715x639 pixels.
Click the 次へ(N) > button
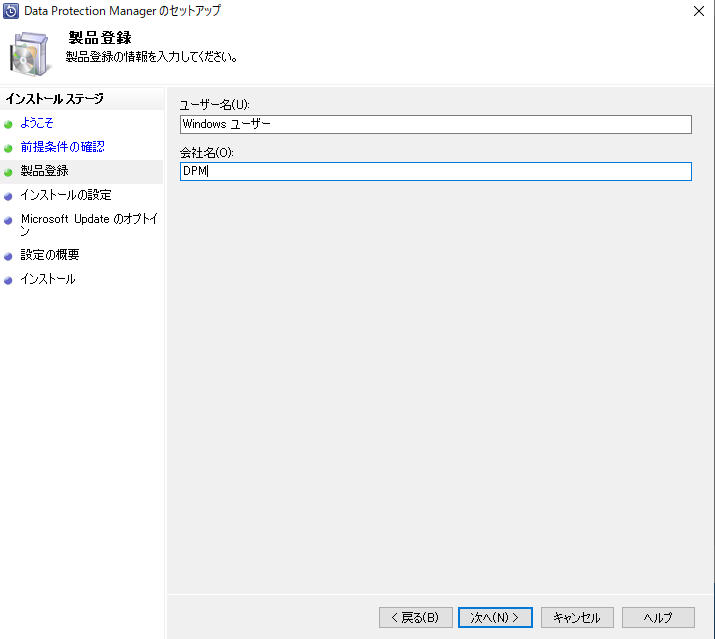[x=495, y=618]
